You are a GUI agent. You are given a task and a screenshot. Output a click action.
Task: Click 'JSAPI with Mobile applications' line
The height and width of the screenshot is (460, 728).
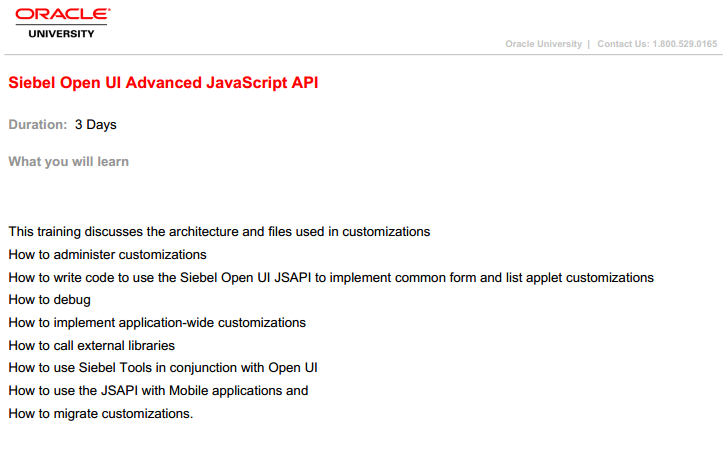coord(158,391)
